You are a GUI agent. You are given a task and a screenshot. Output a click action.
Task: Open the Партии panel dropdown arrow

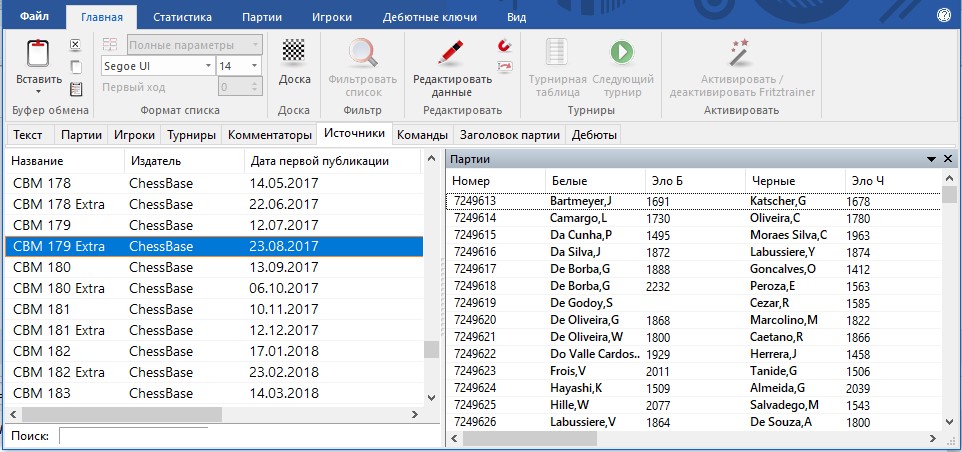click(x=932, y=160)
